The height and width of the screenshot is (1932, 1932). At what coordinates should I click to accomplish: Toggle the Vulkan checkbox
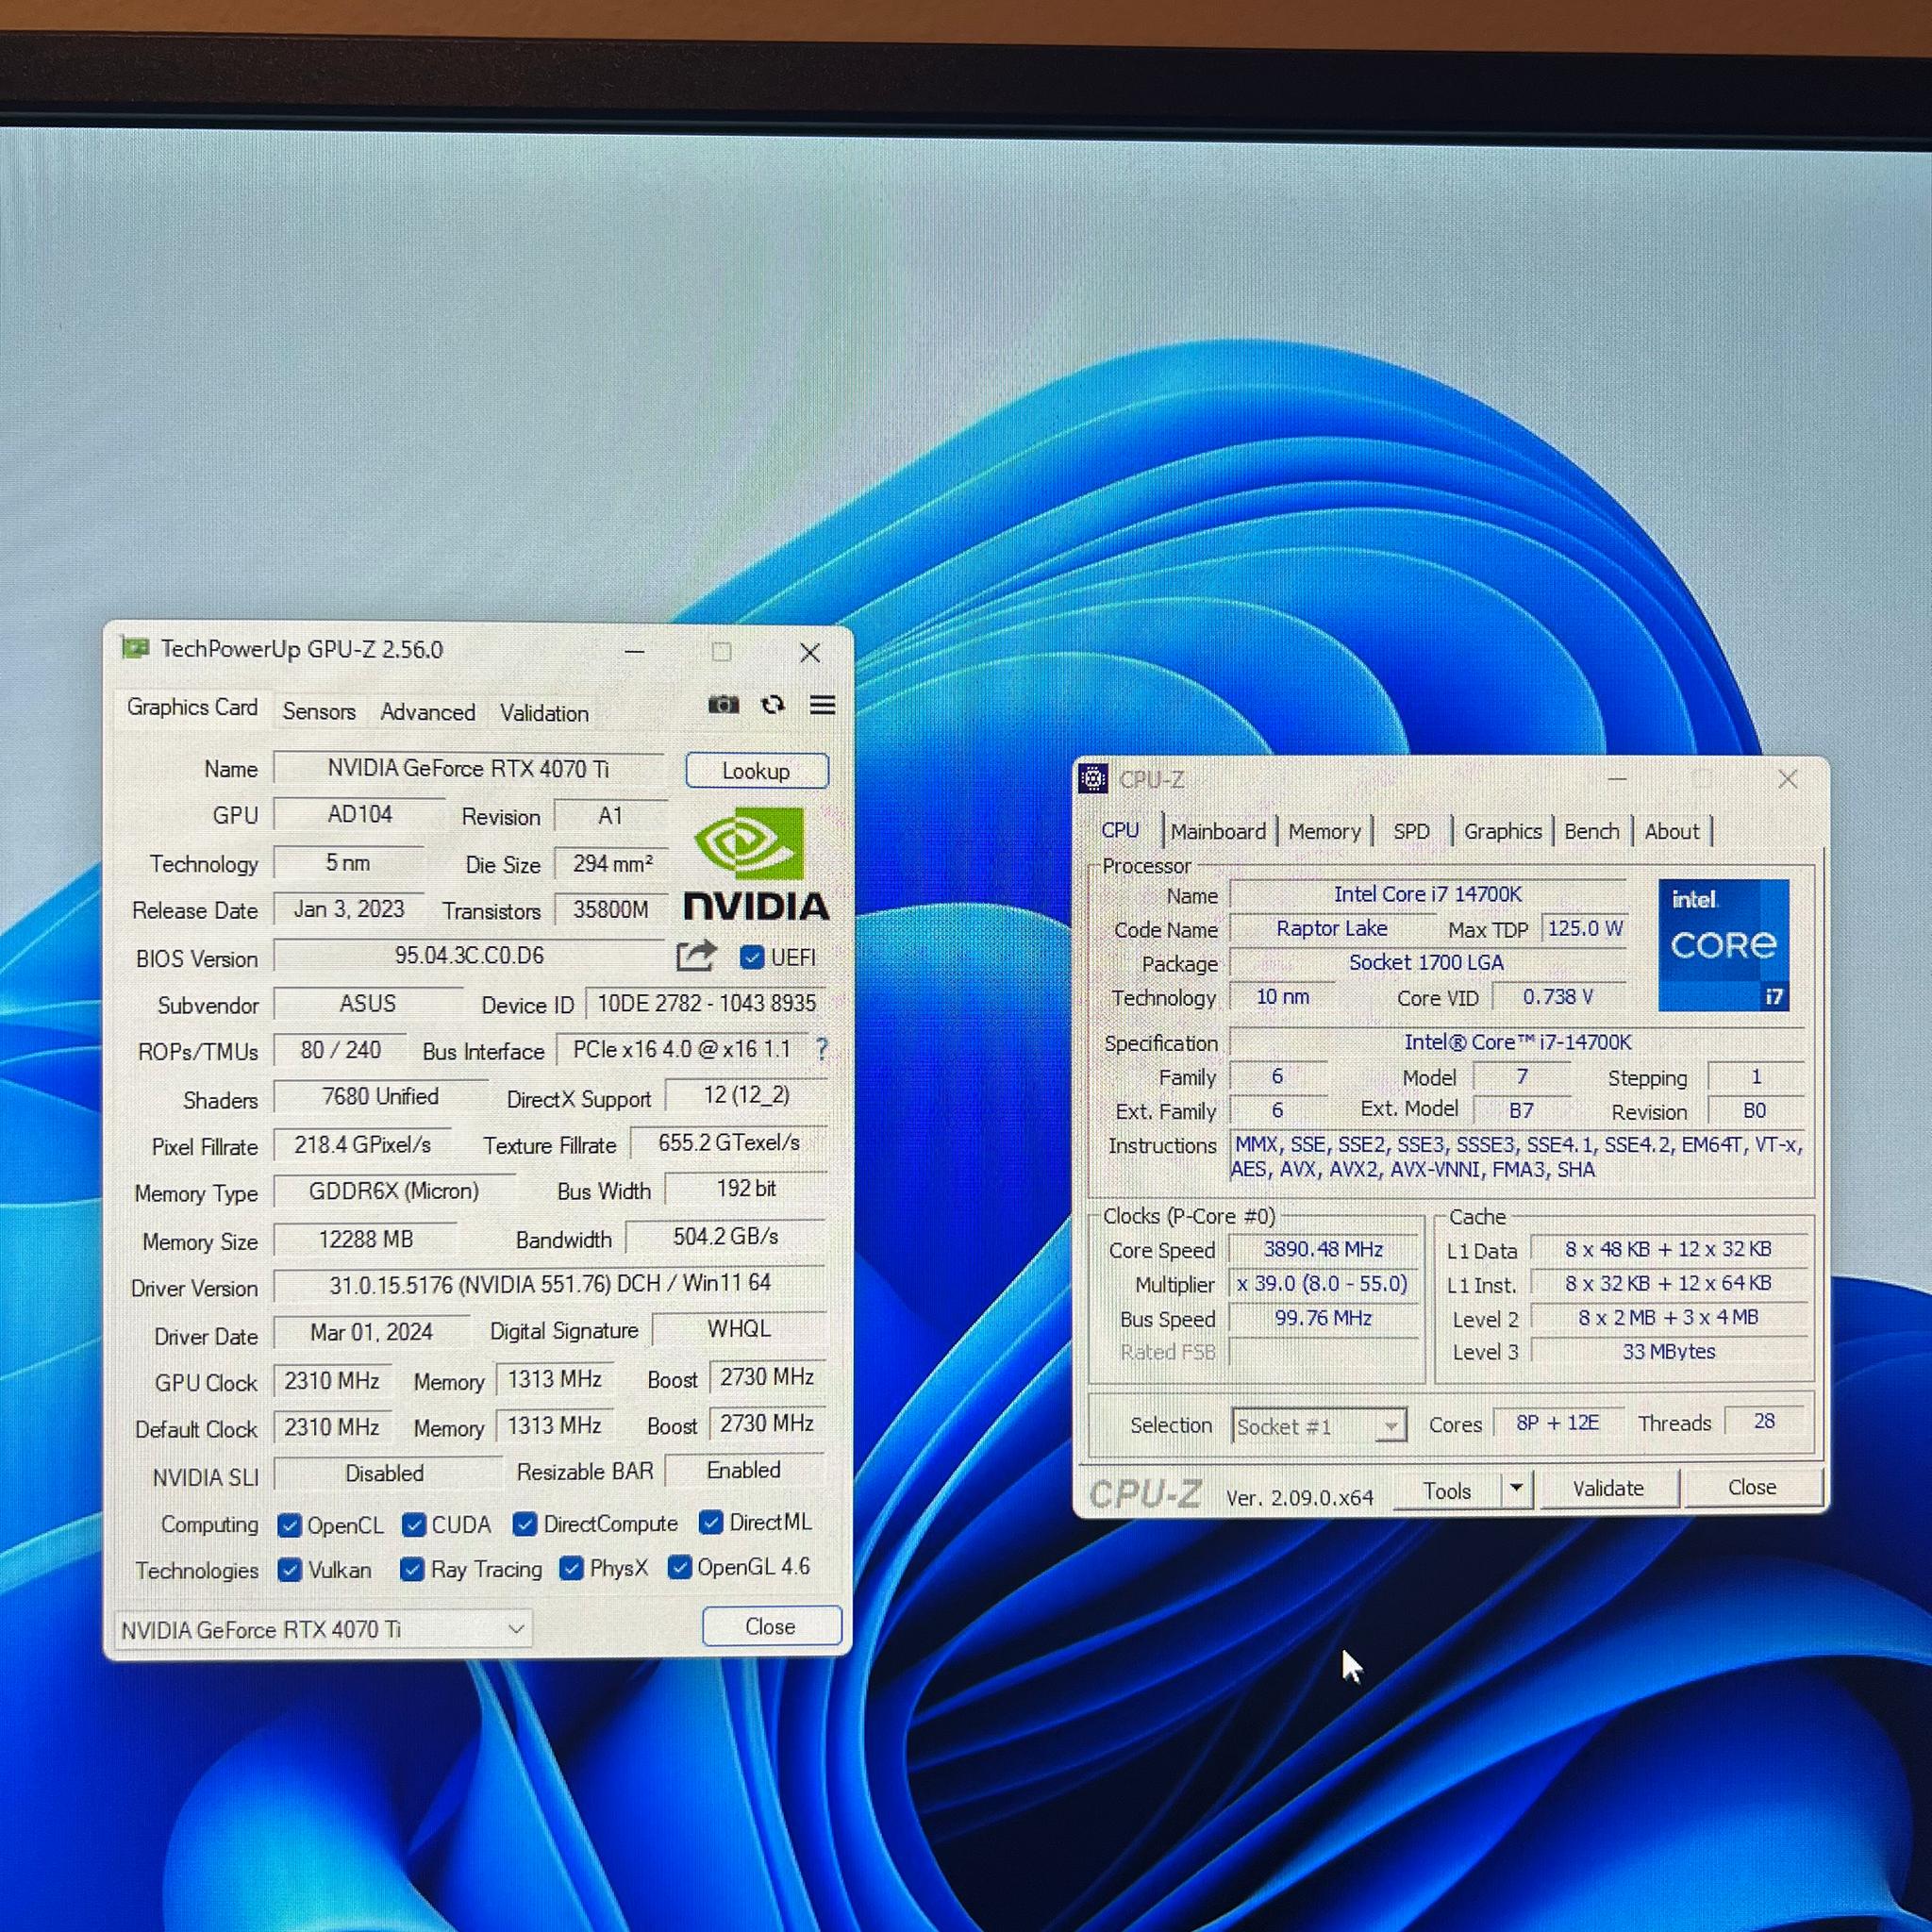(289, 1570)
